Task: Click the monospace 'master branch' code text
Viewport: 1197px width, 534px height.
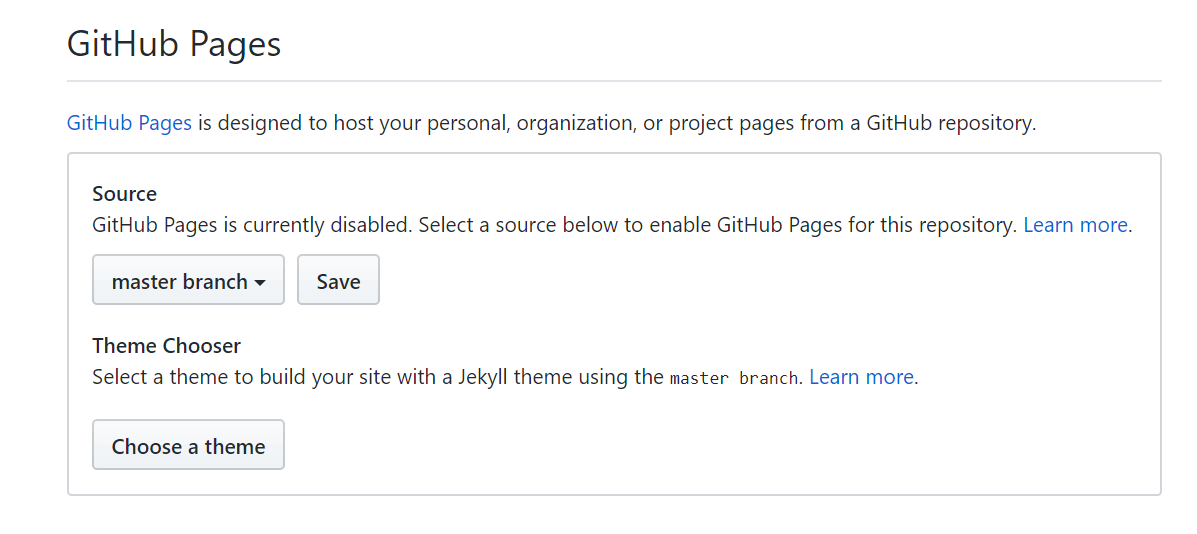Action: [x=734, y=378]
